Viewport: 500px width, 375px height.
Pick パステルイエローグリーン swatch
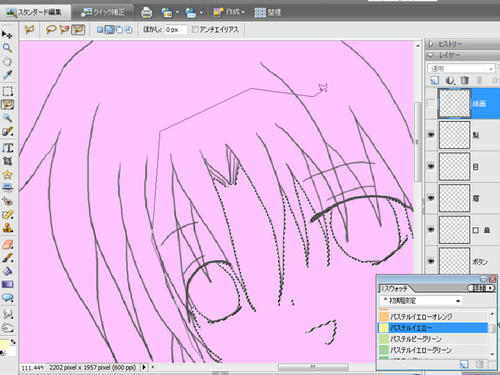point(433,350)
